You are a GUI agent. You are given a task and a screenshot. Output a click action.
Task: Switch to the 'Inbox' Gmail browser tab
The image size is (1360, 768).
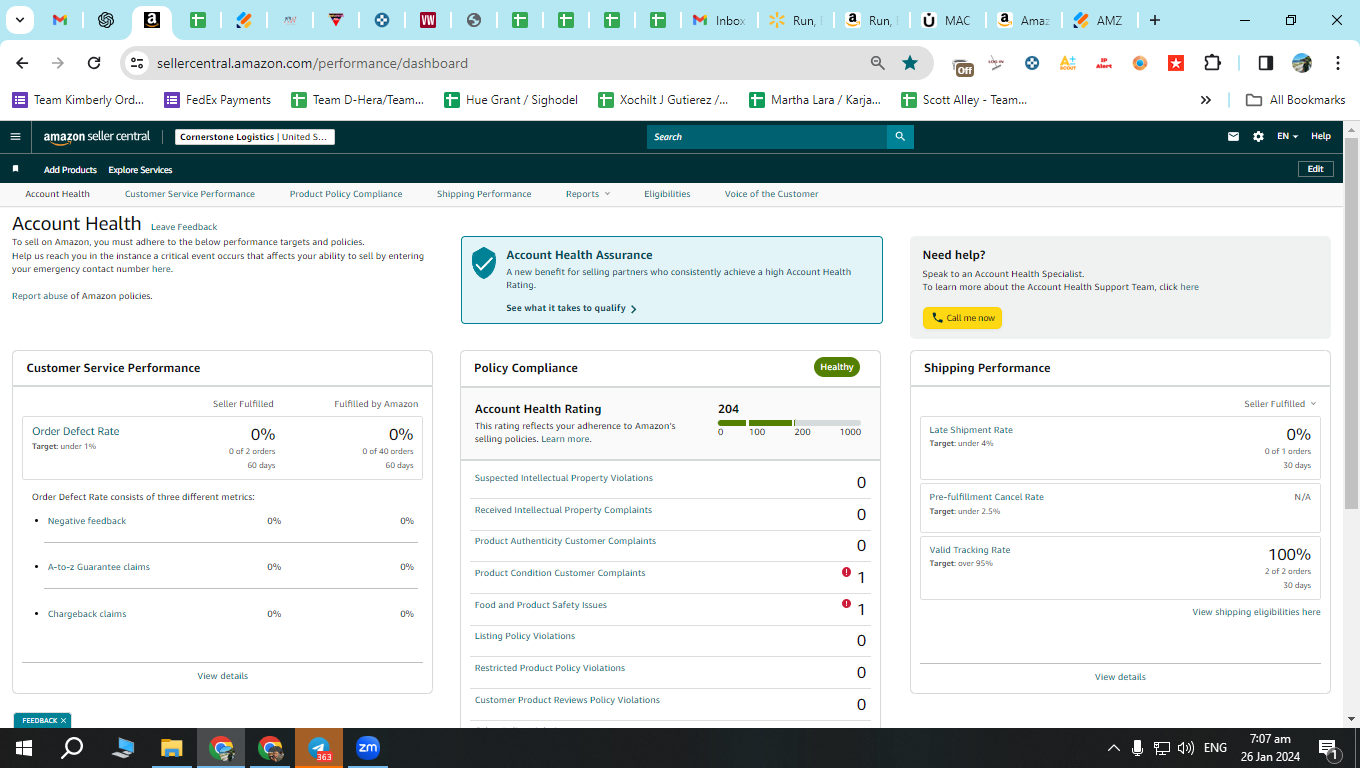click(720, 20)
